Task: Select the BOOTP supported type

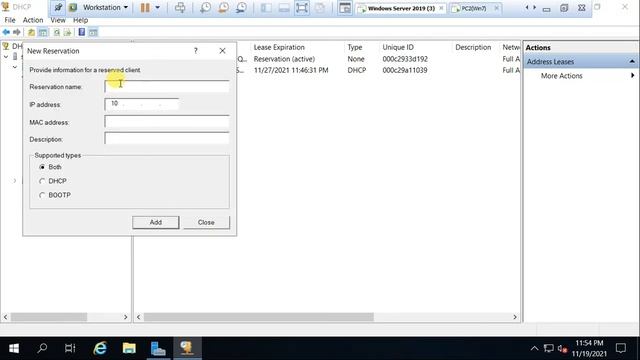Action: 42,196
